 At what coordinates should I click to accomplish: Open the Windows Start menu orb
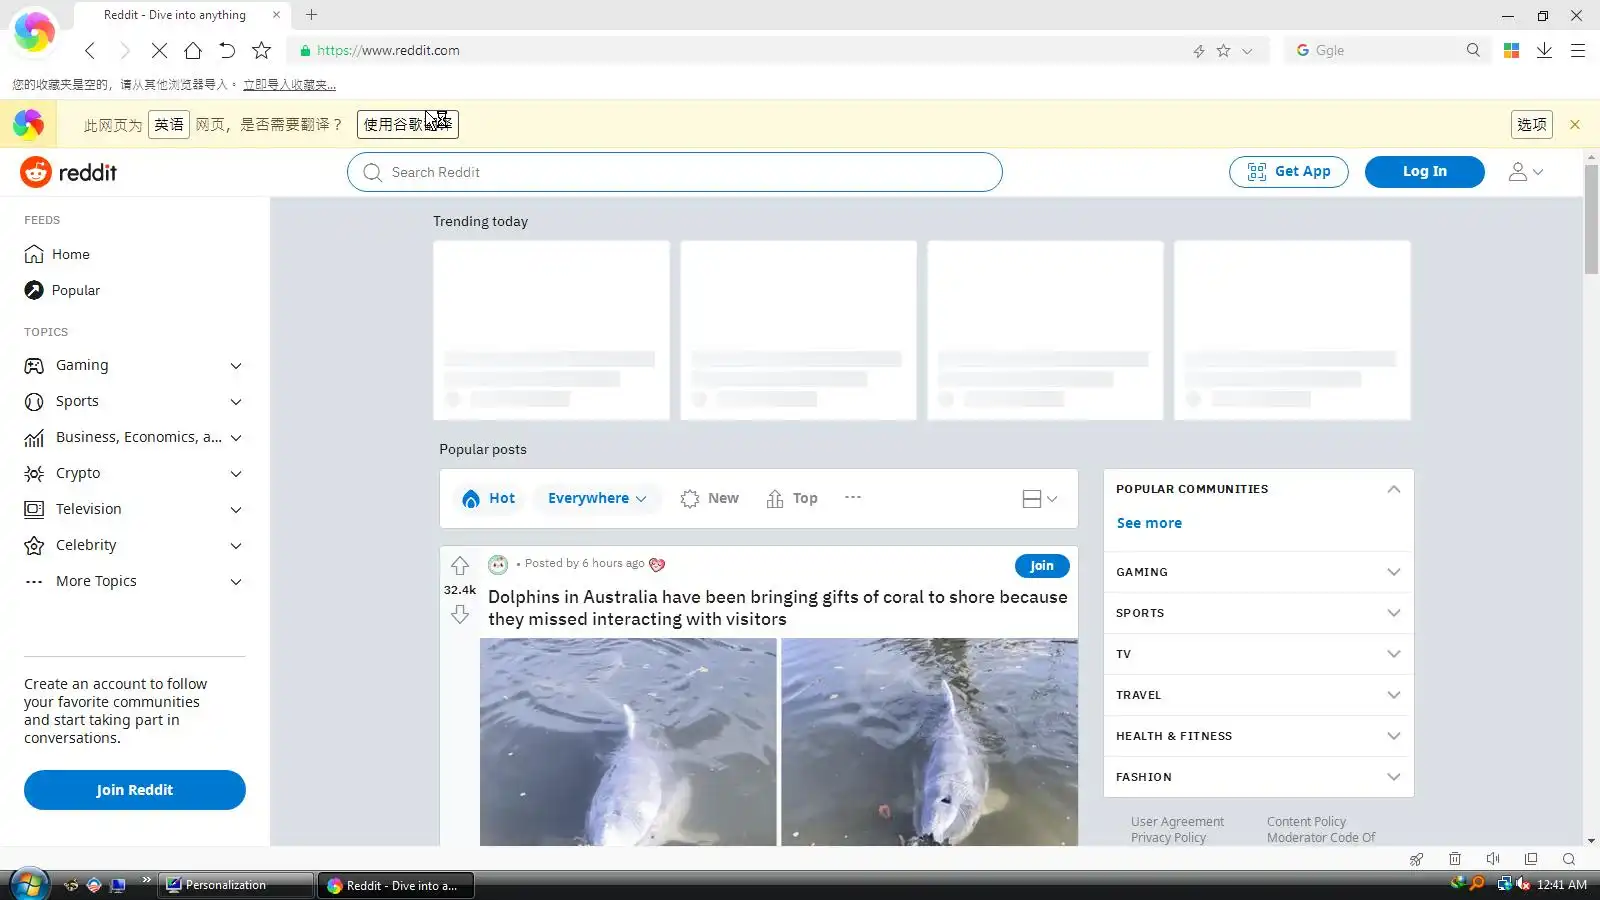29,885
